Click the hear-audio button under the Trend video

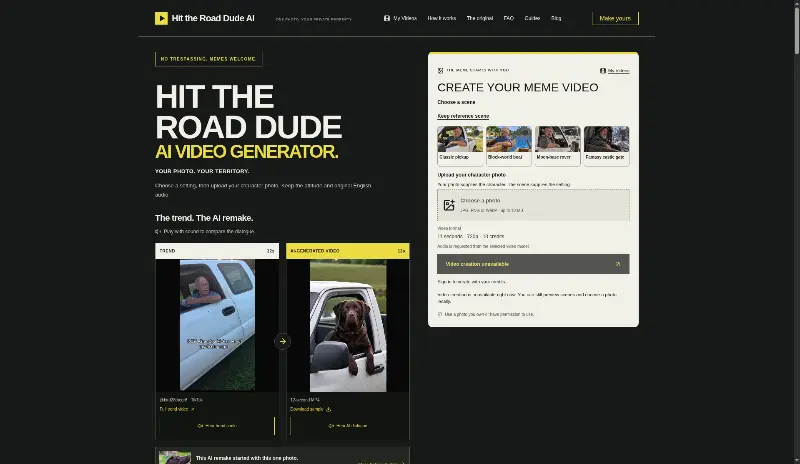pos(217,426)
